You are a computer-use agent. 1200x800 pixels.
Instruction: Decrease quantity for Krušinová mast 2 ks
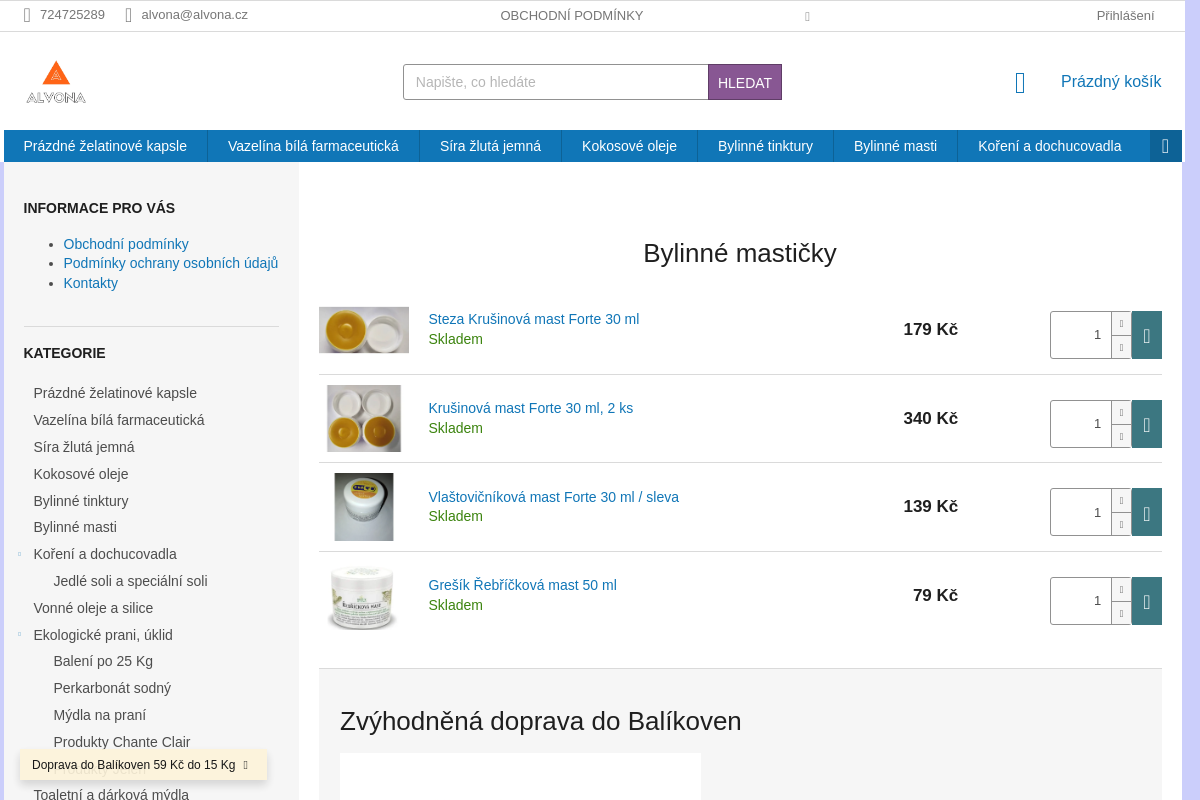(1121, 436)
